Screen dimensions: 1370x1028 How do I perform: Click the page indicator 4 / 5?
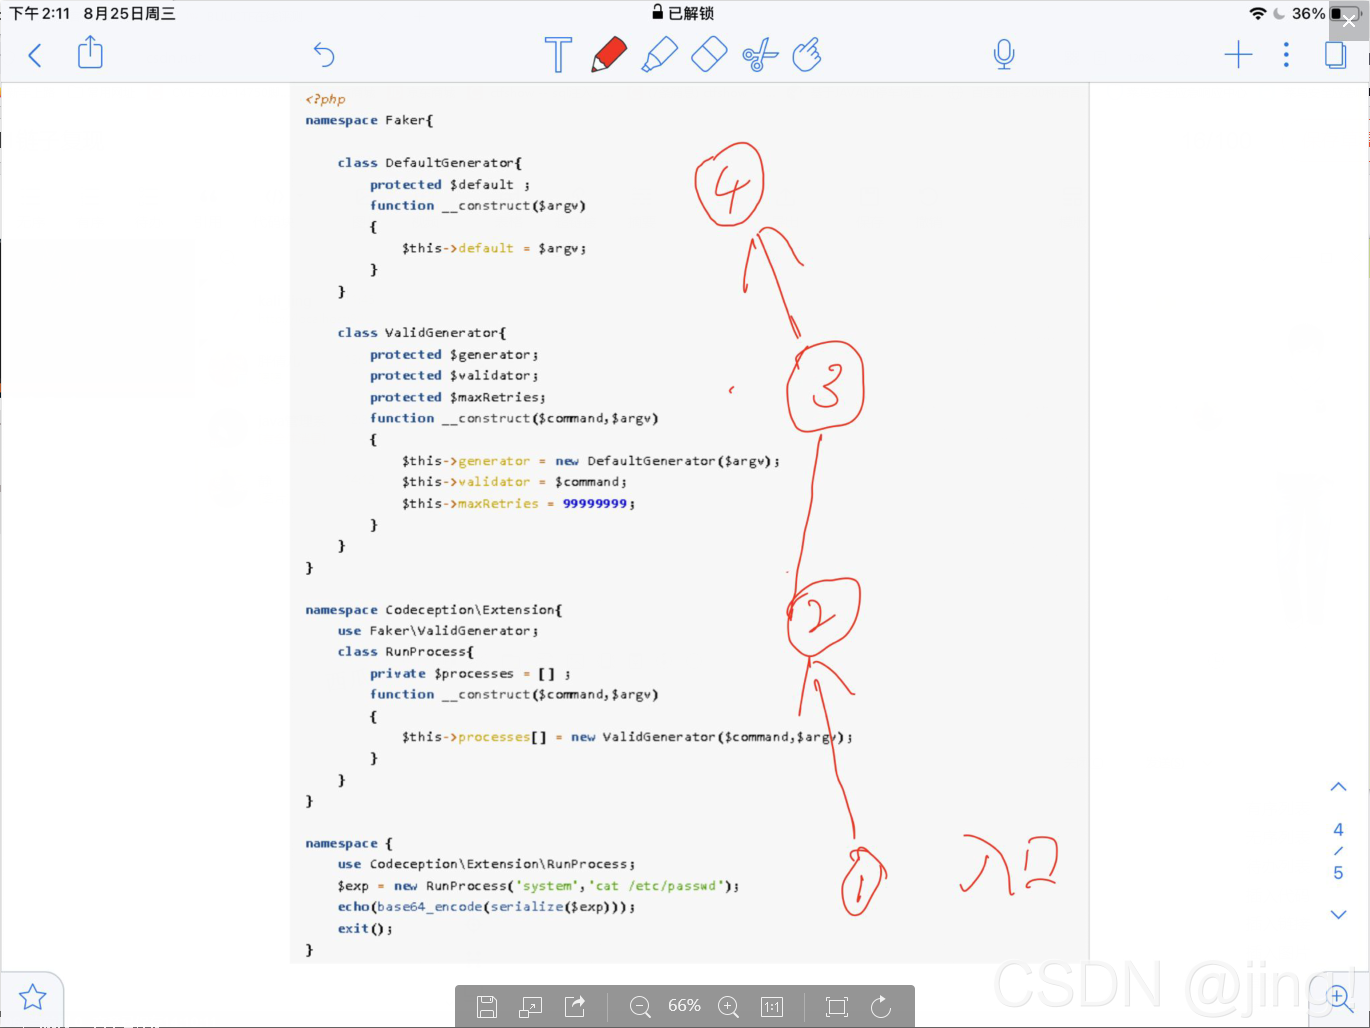[x=1338, y=851]
